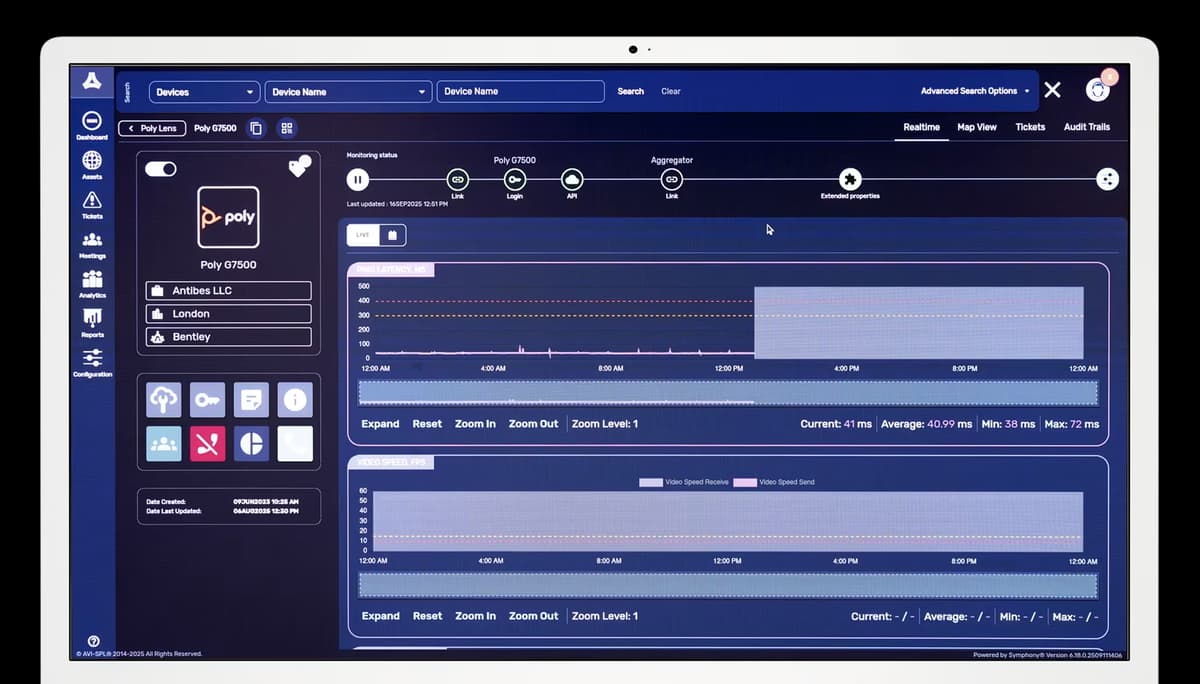Expand the Device Name filter dropdown
The width and height of the screenshot is (1200, 684).
pyautogui.click(x=348, y=92)
